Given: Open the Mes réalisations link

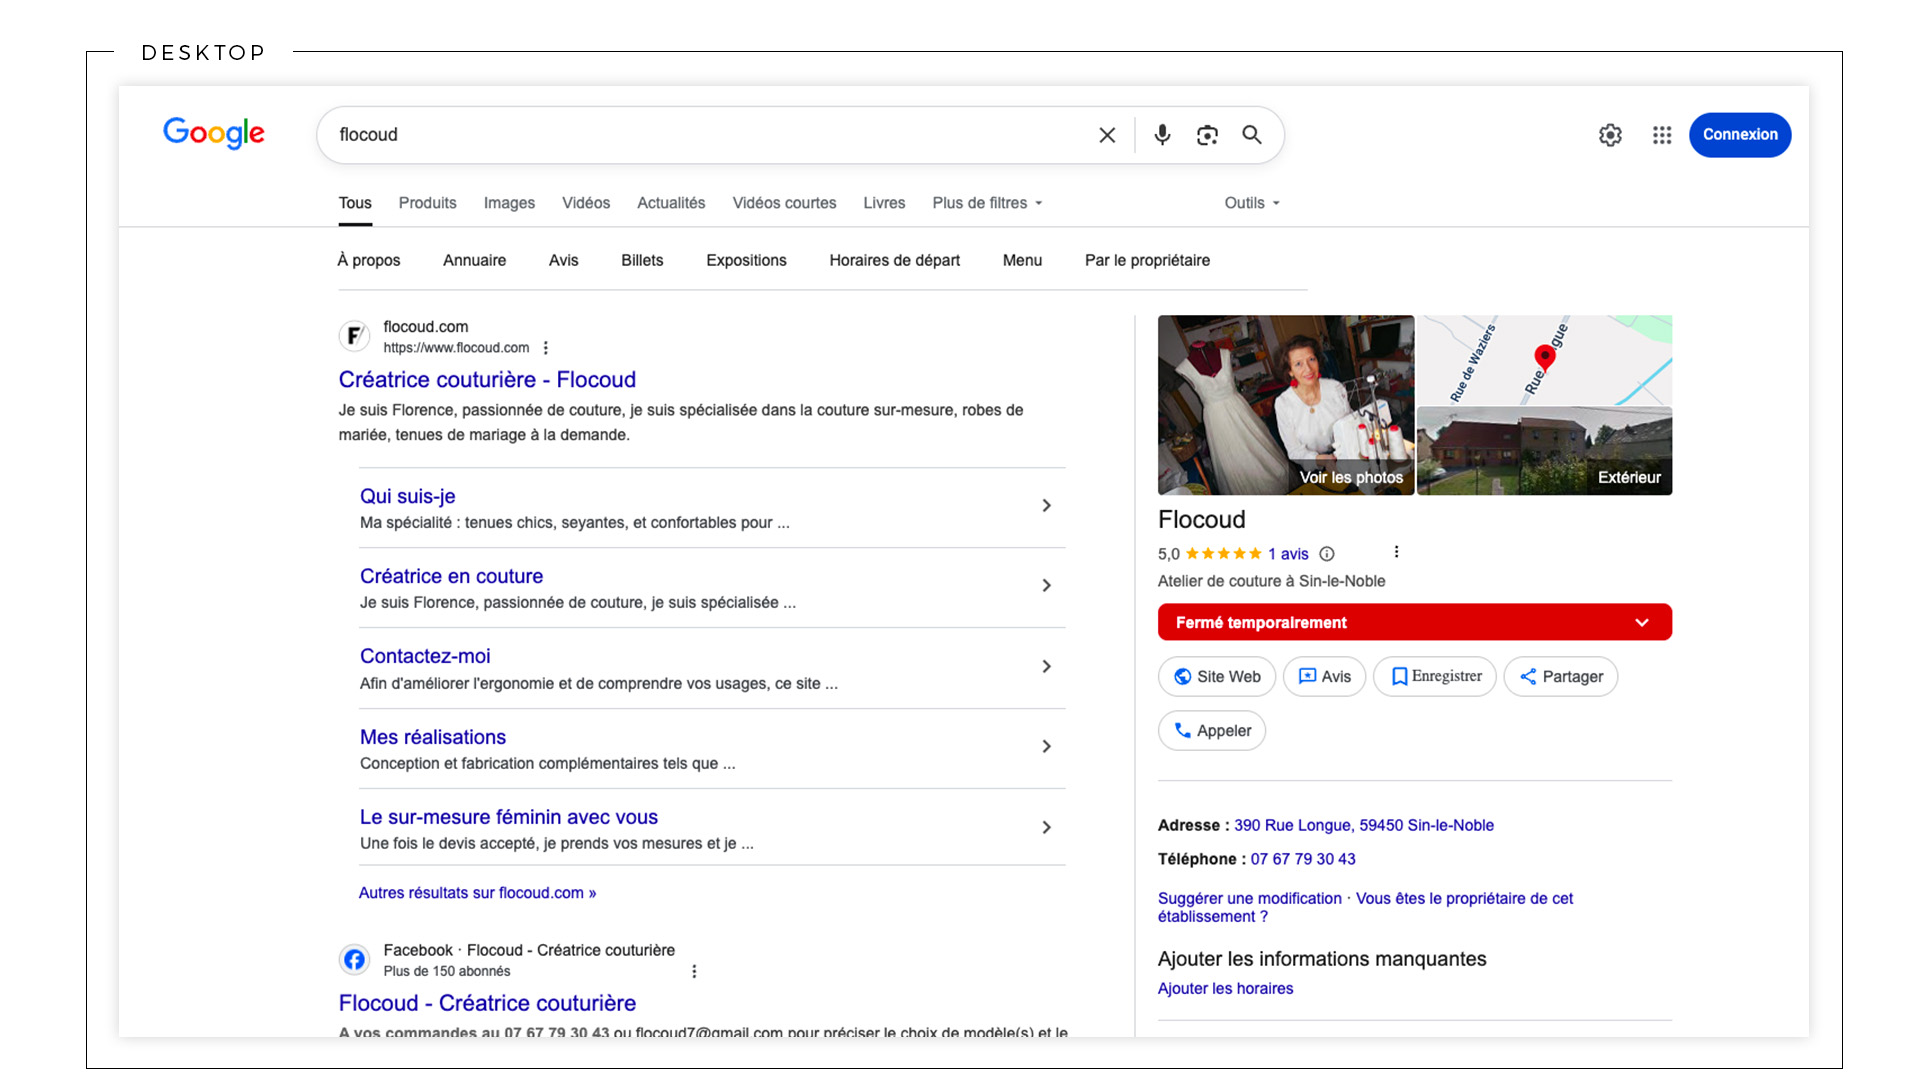Looking at the screenshot, I should [433, 737].
